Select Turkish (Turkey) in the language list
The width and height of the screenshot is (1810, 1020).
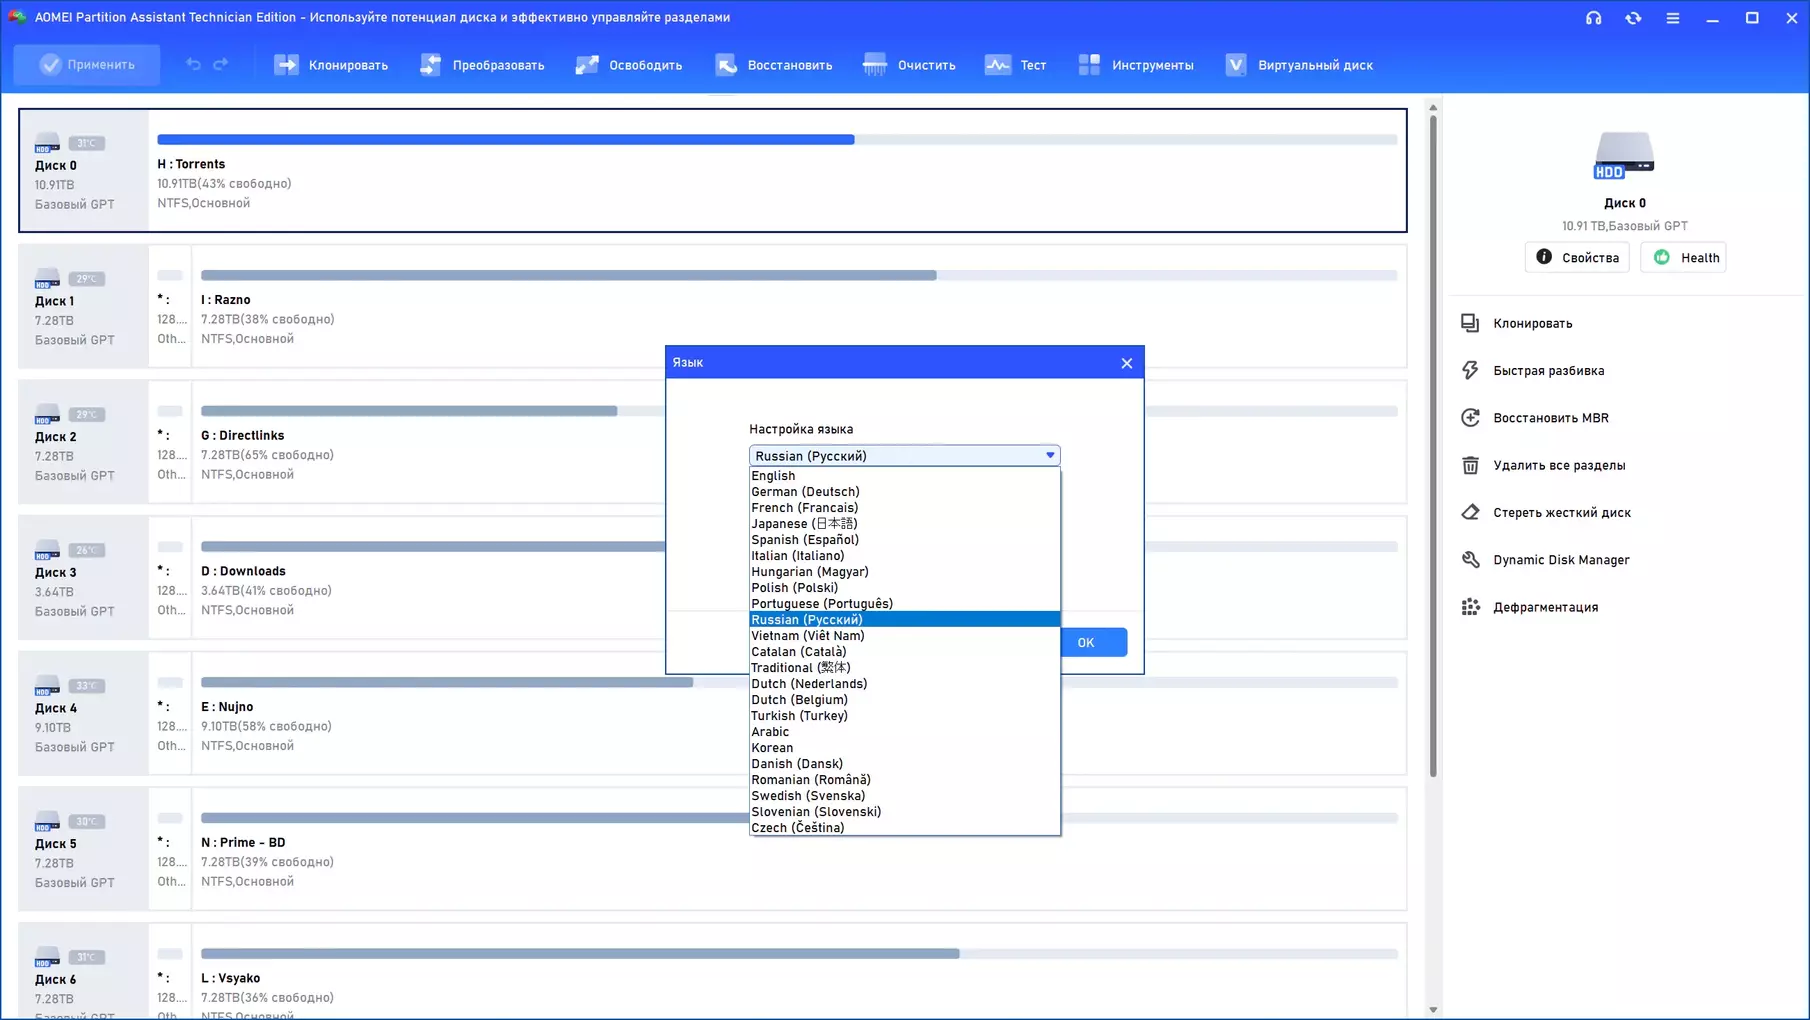pos(905,716)
